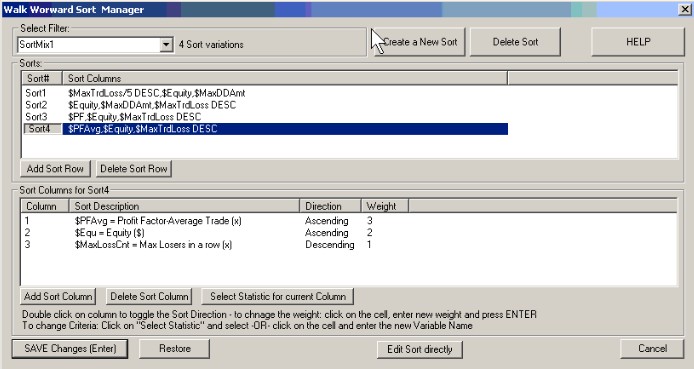Open HELP for the Sort Manager
Viewport: 694px width, 369px height.
[x=638, y=42]
